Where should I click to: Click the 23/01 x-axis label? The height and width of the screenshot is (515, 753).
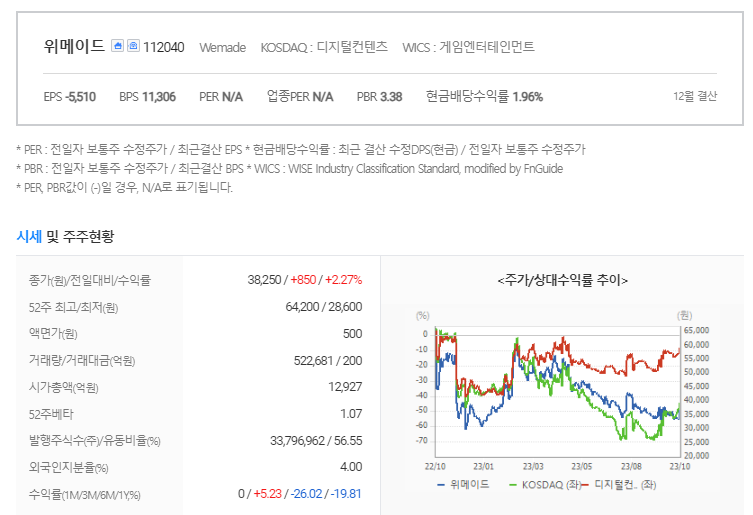click(483, 466)
